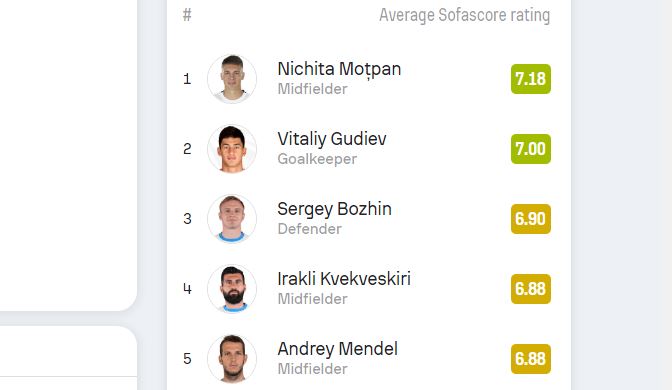672x390 pixels.
Task: Select Kvekveskiri's 6.88 rating badge
Action: pyautogui.click(x=531, y=289)
